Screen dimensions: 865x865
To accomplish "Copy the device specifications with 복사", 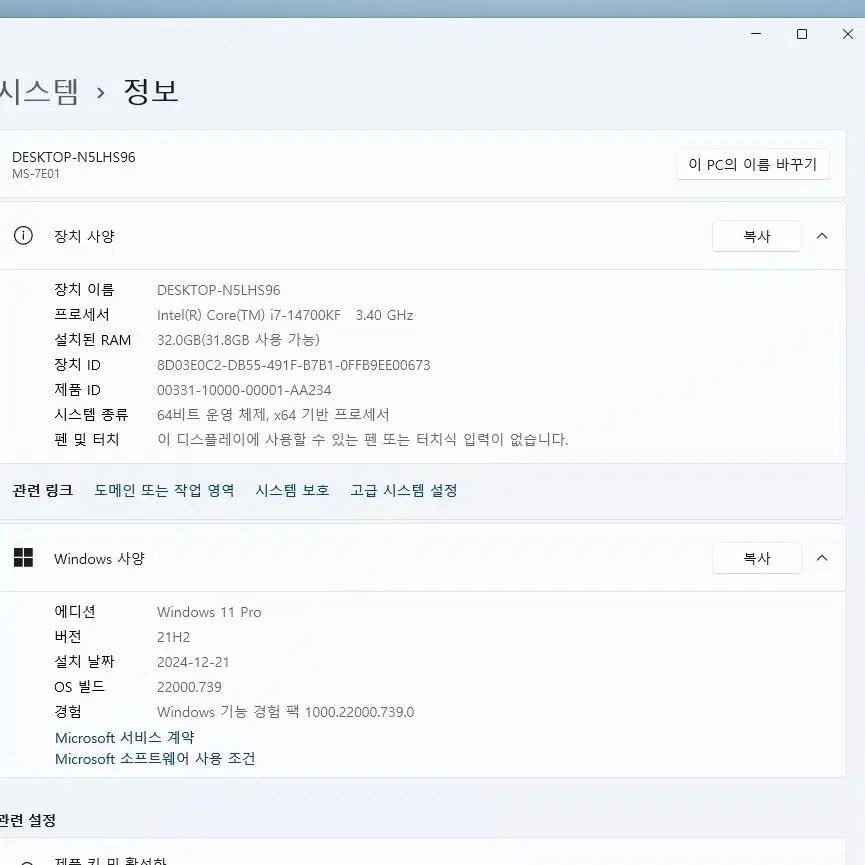I will [x=756, y=236].
